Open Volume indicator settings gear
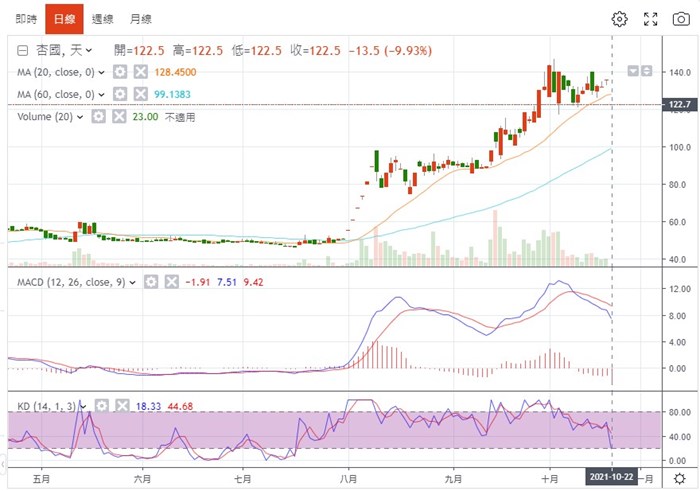Viewport: 700px width, 491px height. (98, 117)
